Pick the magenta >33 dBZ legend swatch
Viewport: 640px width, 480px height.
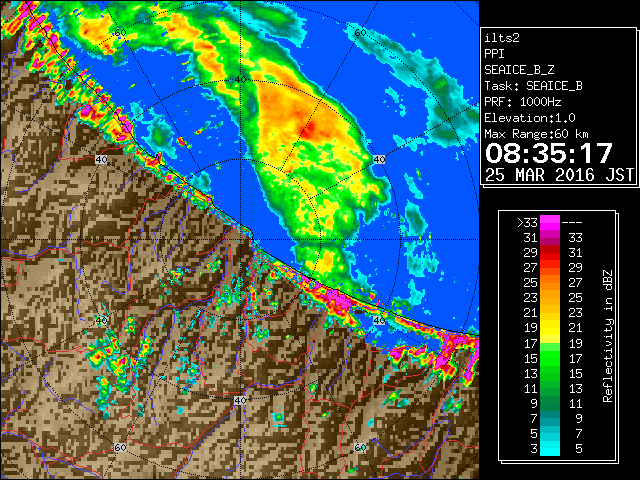pyautogui.click(x=550, y=222)
